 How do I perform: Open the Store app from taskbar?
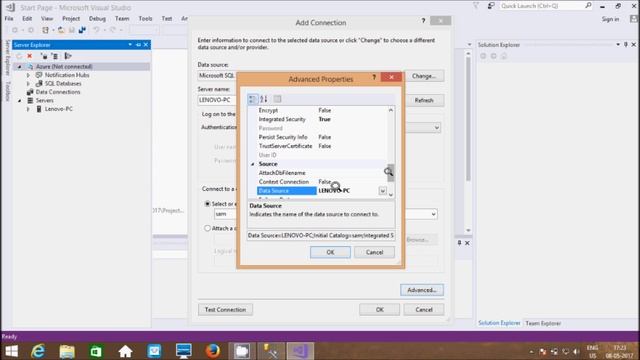(x=96, y=351)
